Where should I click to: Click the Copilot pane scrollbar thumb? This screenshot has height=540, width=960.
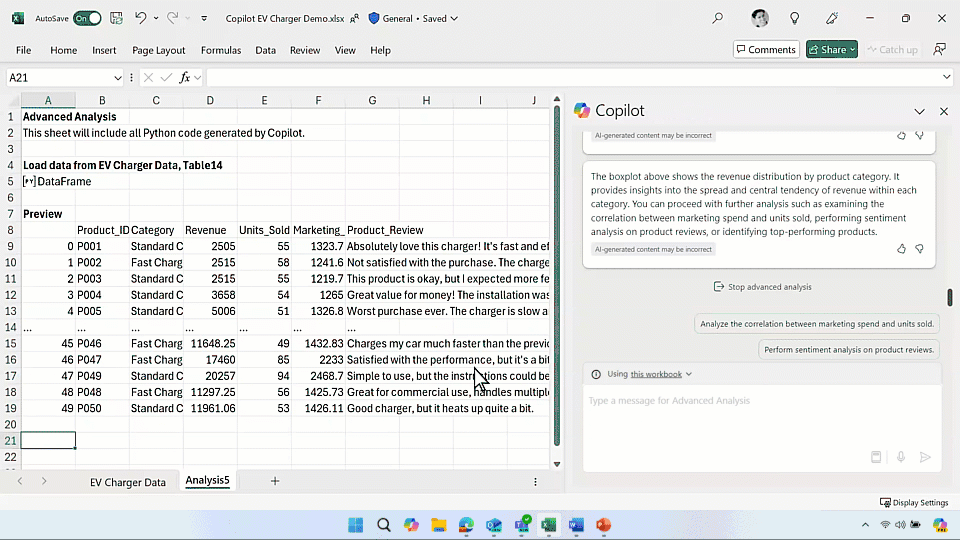[949, 298]
